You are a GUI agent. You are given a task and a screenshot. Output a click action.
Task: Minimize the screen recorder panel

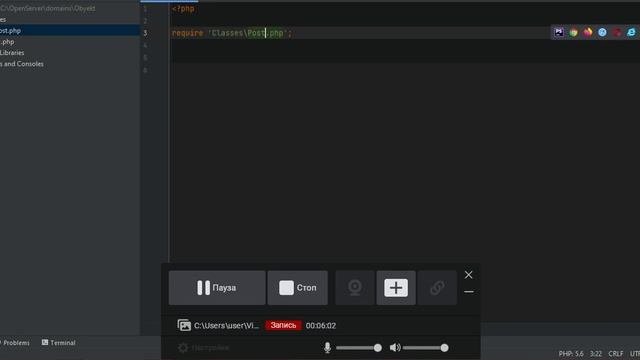469,292
